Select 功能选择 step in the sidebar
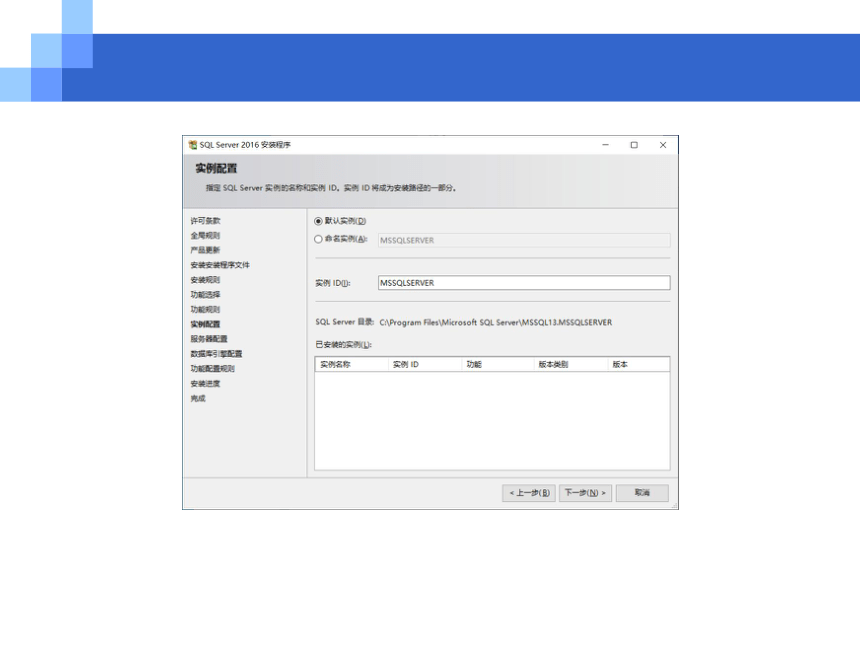Image resolution: width=860 pixels, height=645 pixels. 205,295
